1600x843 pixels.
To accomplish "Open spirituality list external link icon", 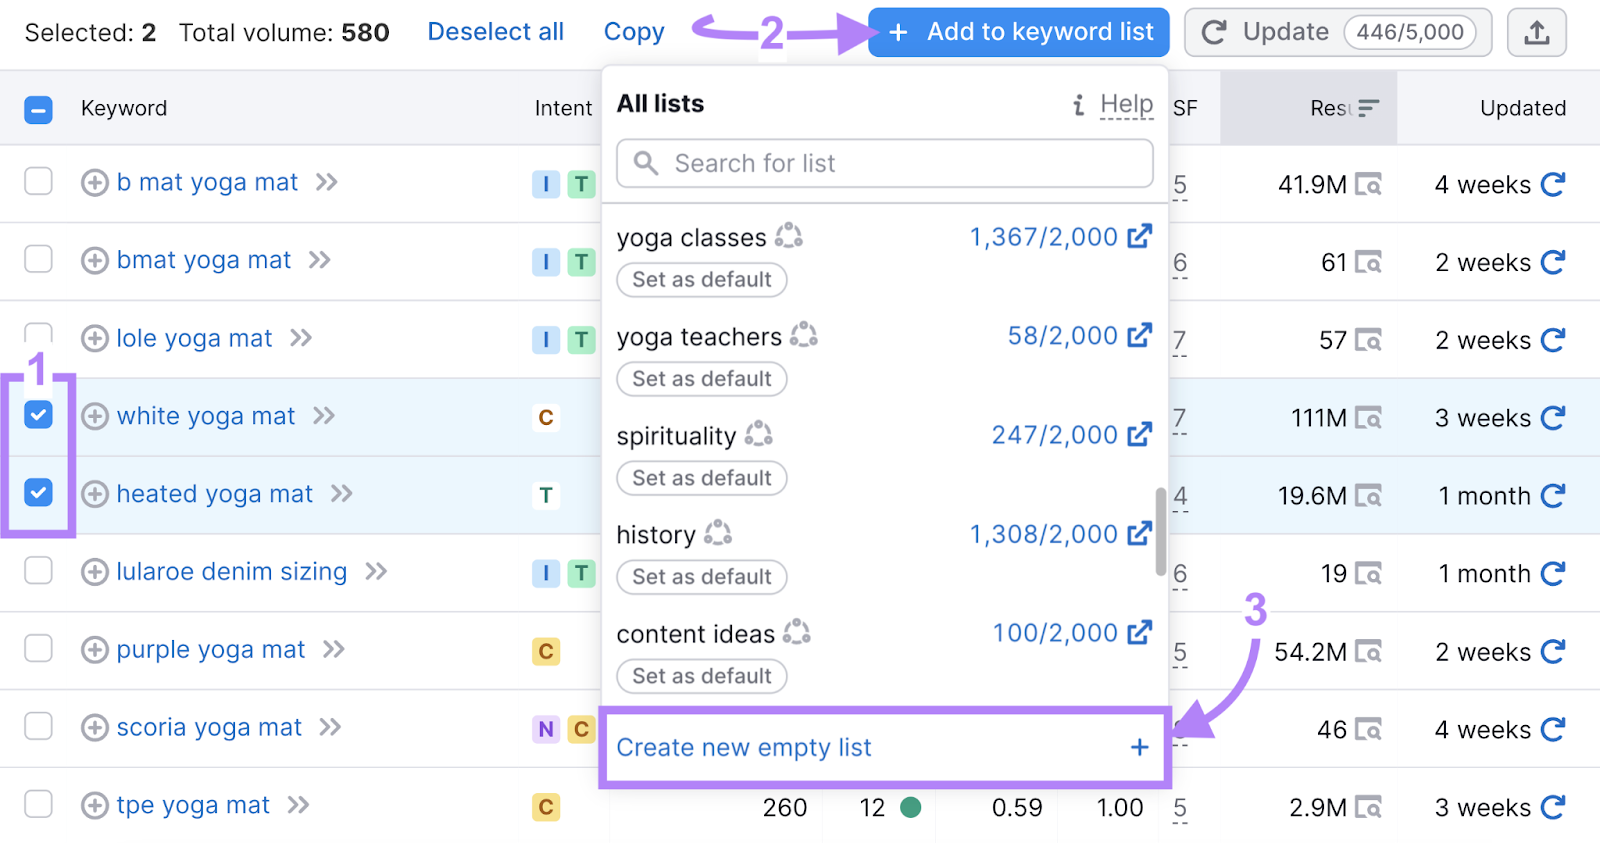I will (1140, 435).
